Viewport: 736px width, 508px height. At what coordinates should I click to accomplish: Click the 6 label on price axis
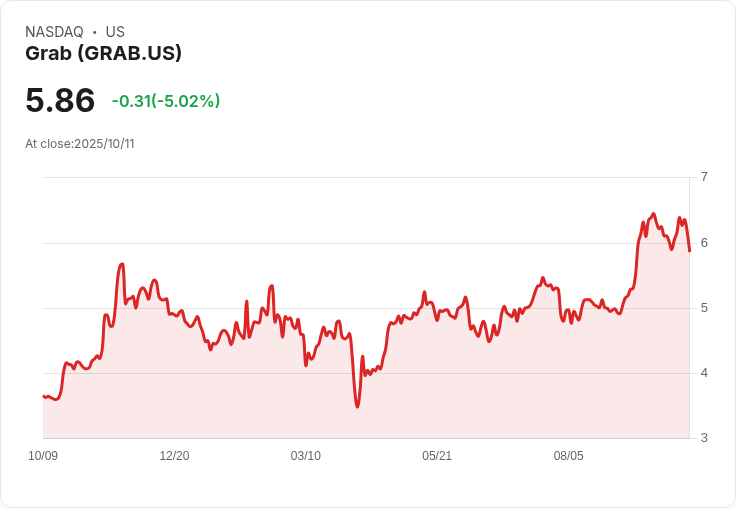pos(704,243)
